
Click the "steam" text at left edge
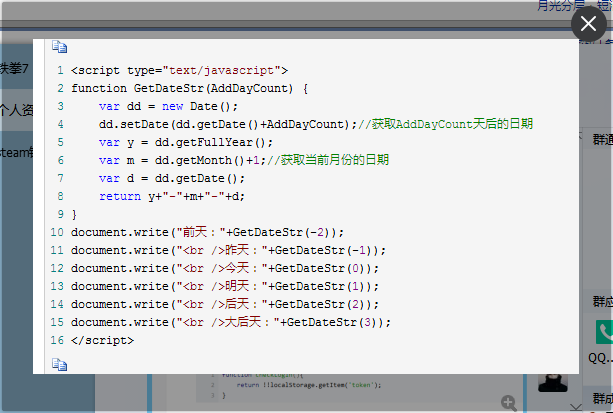15,153
